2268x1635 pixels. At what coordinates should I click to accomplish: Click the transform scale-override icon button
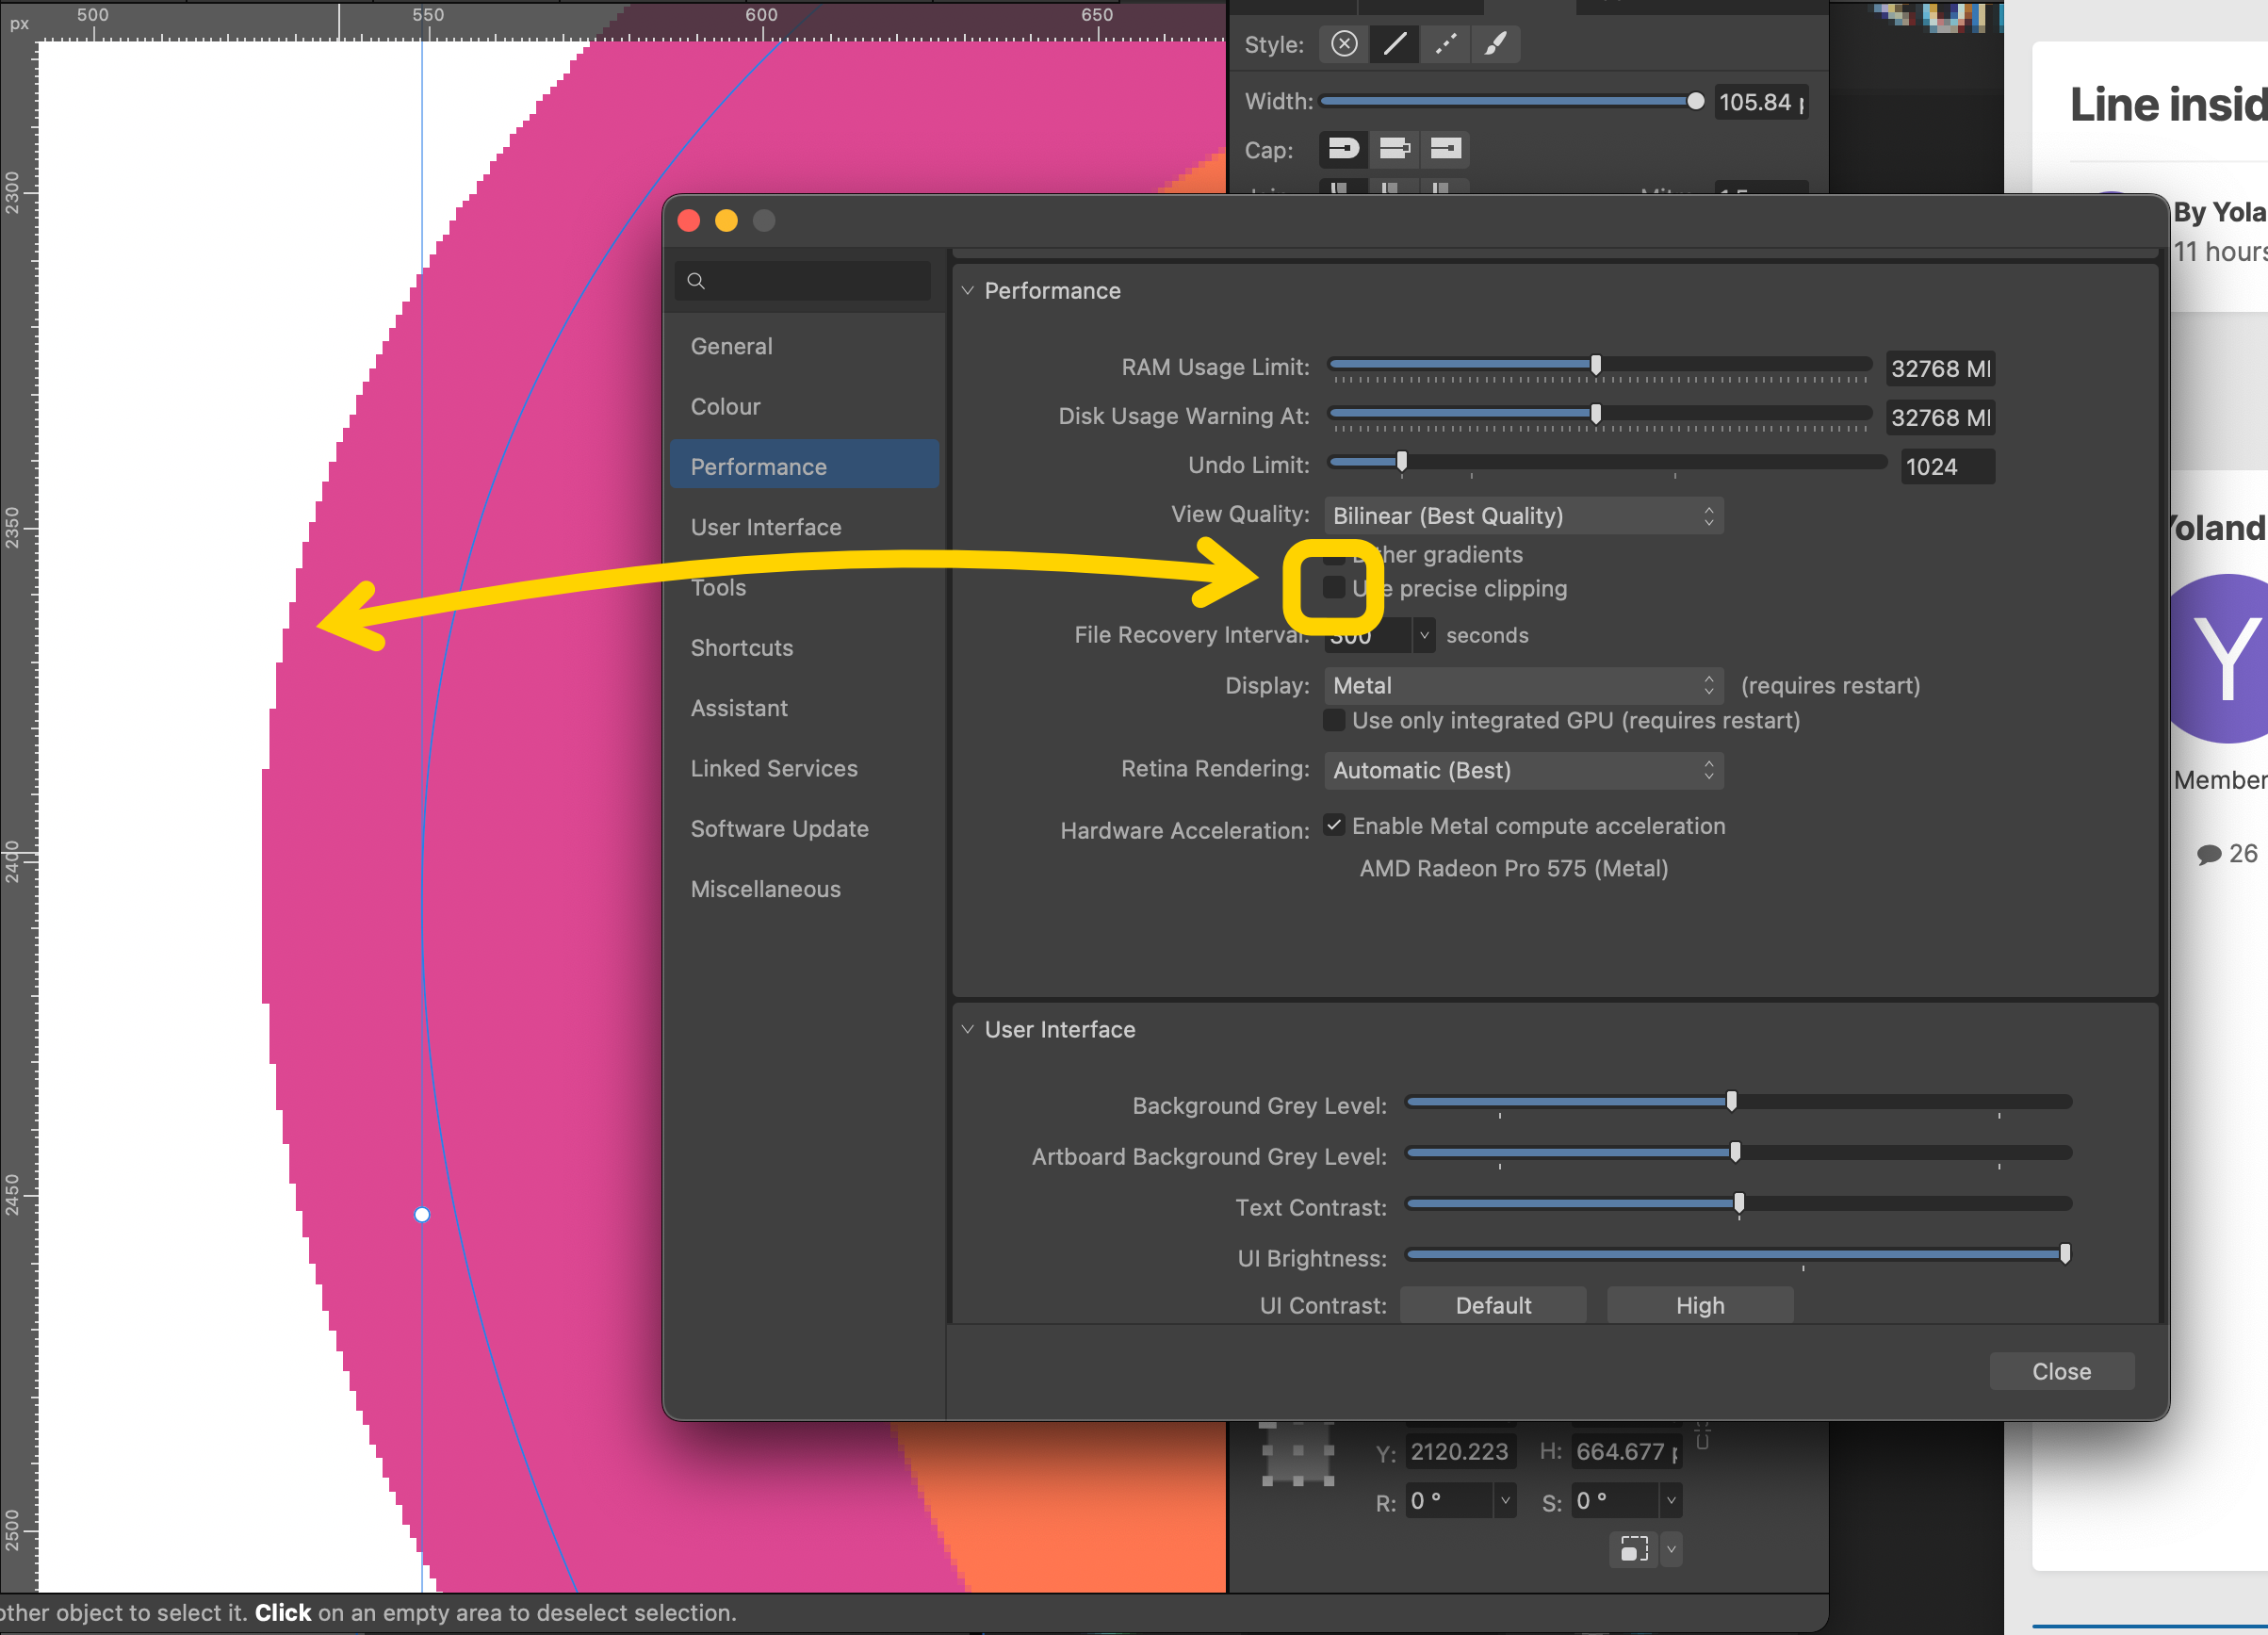coord(1634,1549)
